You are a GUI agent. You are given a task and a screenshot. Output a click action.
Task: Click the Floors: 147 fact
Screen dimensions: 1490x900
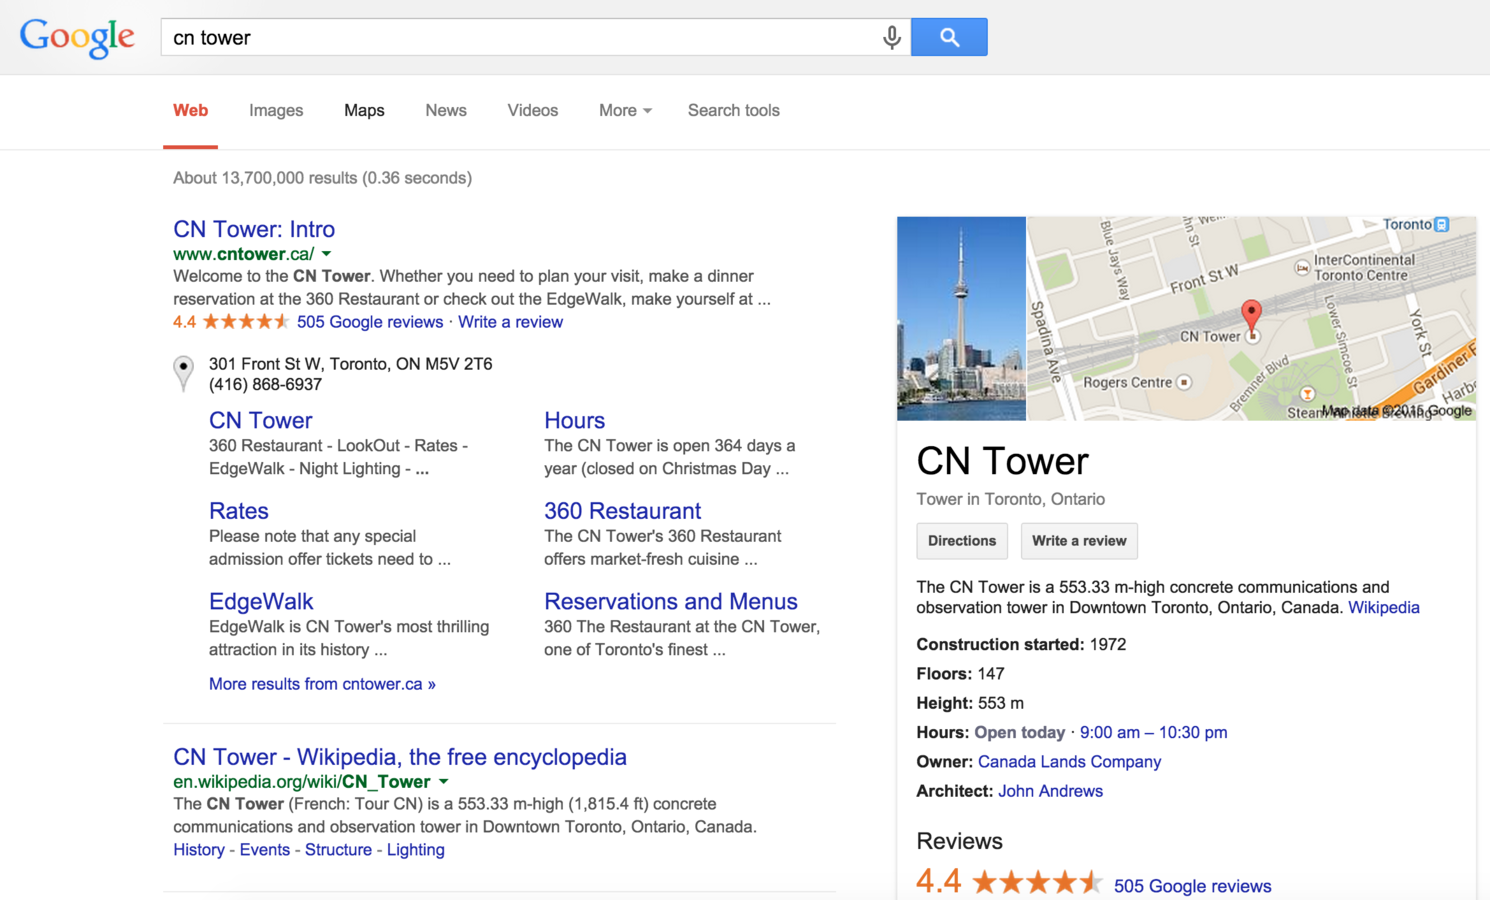[960, 674]
